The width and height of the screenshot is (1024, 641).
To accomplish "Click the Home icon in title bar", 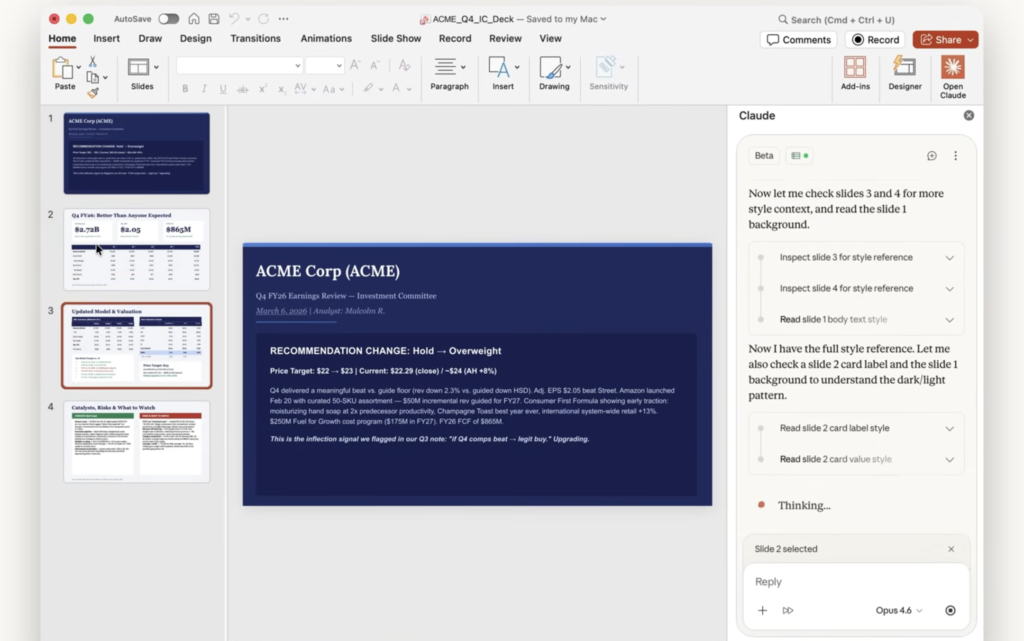I will 194,19.
